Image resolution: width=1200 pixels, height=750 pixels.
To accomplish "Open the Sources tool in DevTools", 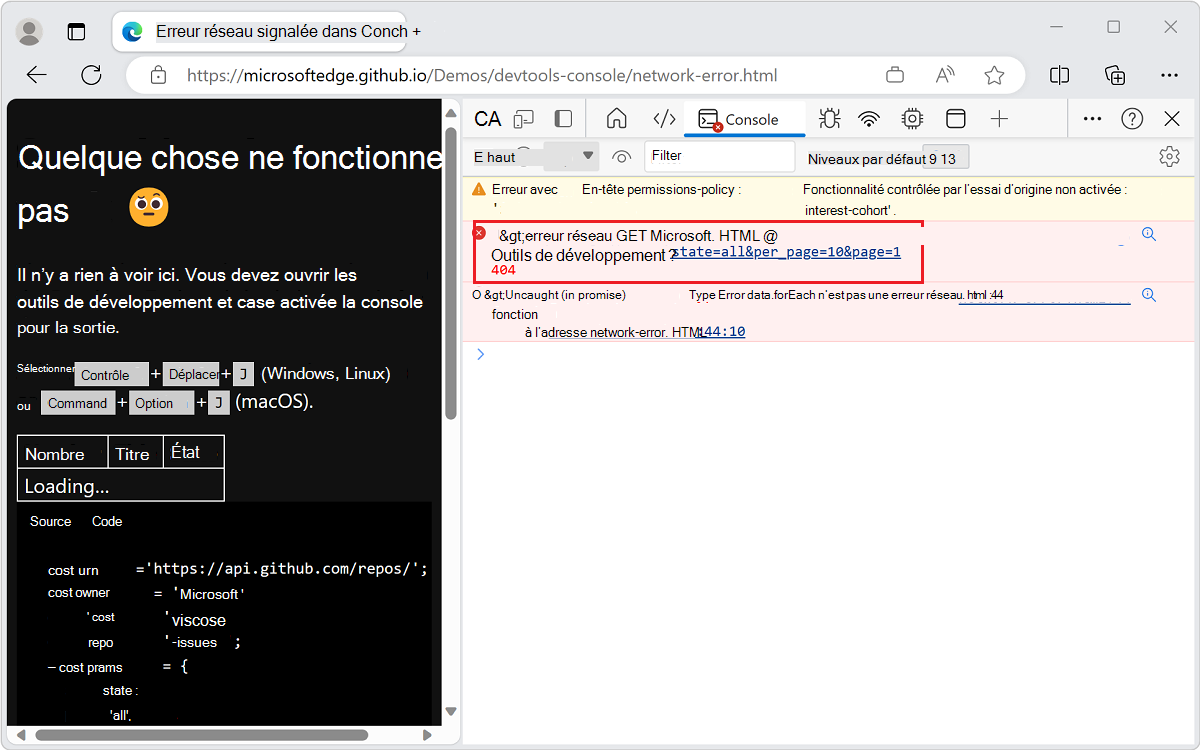I will tap(664, 118).
